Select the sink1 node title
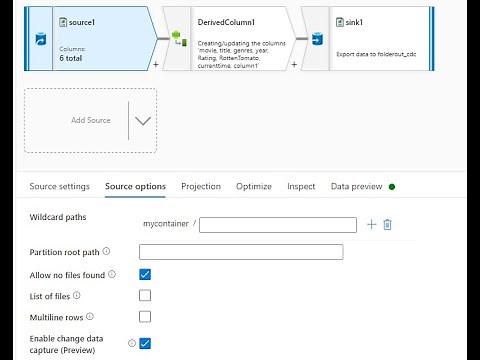Screen dimensions: 480x360 coord(354,22)
